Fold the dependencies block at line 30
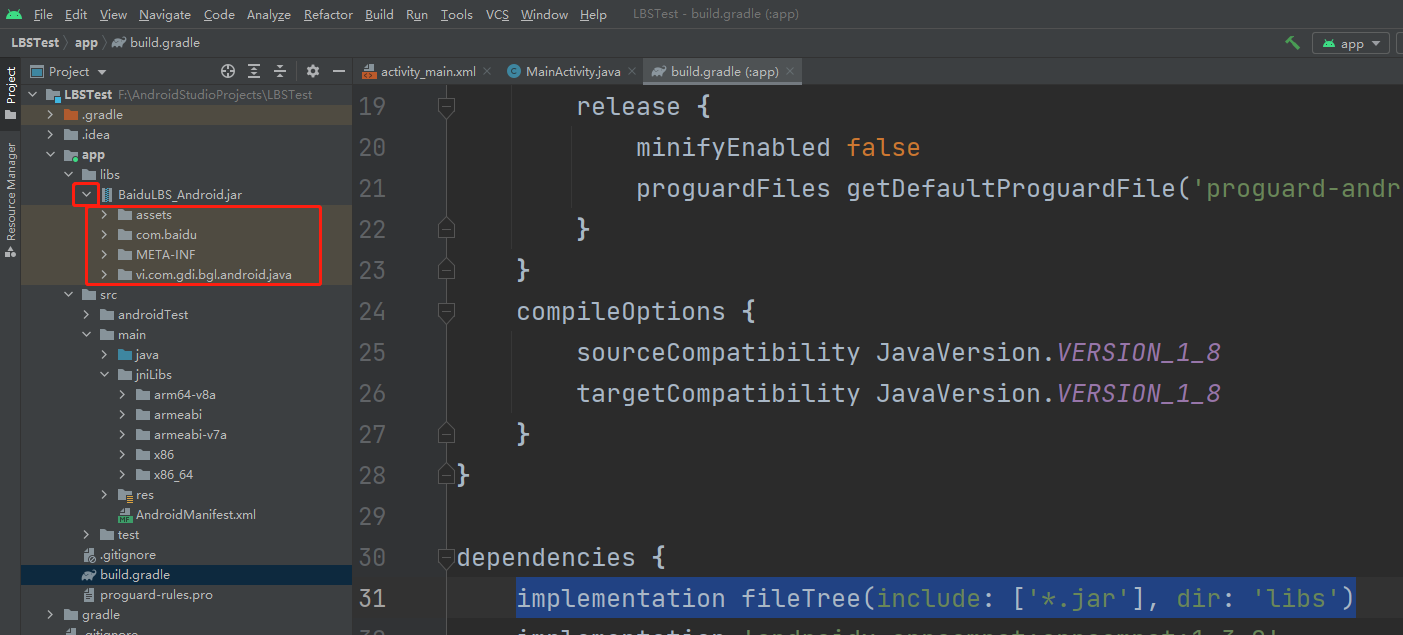The height and width of the screenshot is (635, 1403). (x=446, y=557)
